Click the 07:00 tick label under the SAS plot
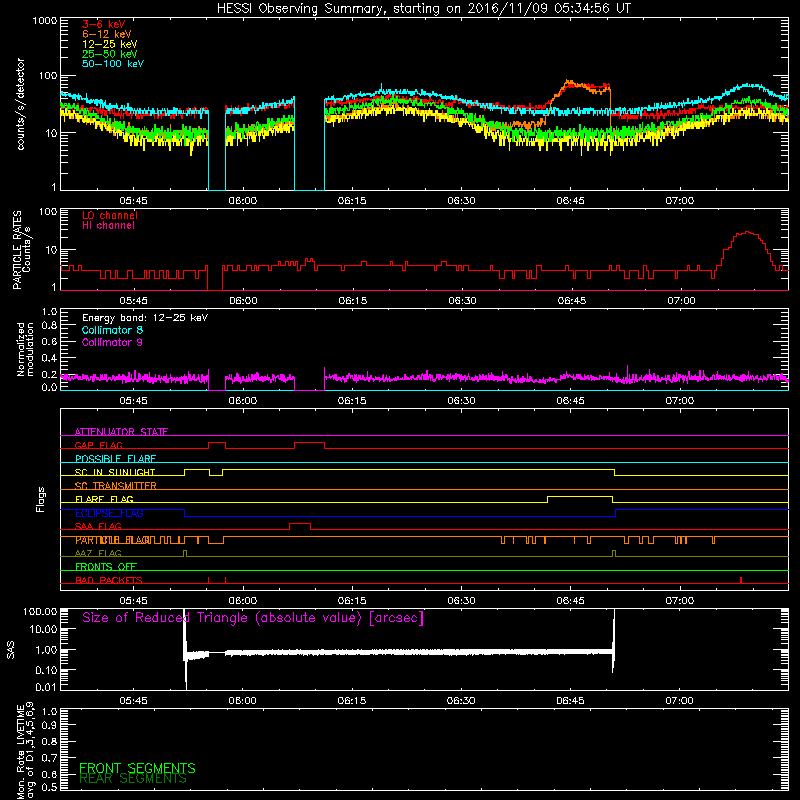 680,701
